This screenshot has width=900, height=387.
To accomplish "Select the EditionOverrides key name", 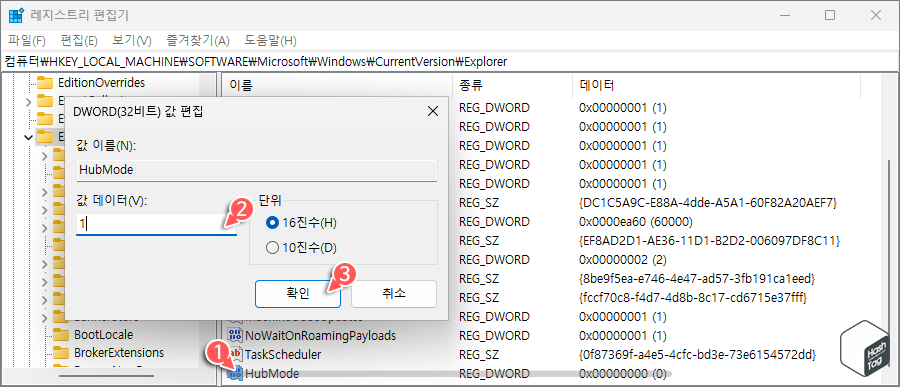I will click(102, 83).
